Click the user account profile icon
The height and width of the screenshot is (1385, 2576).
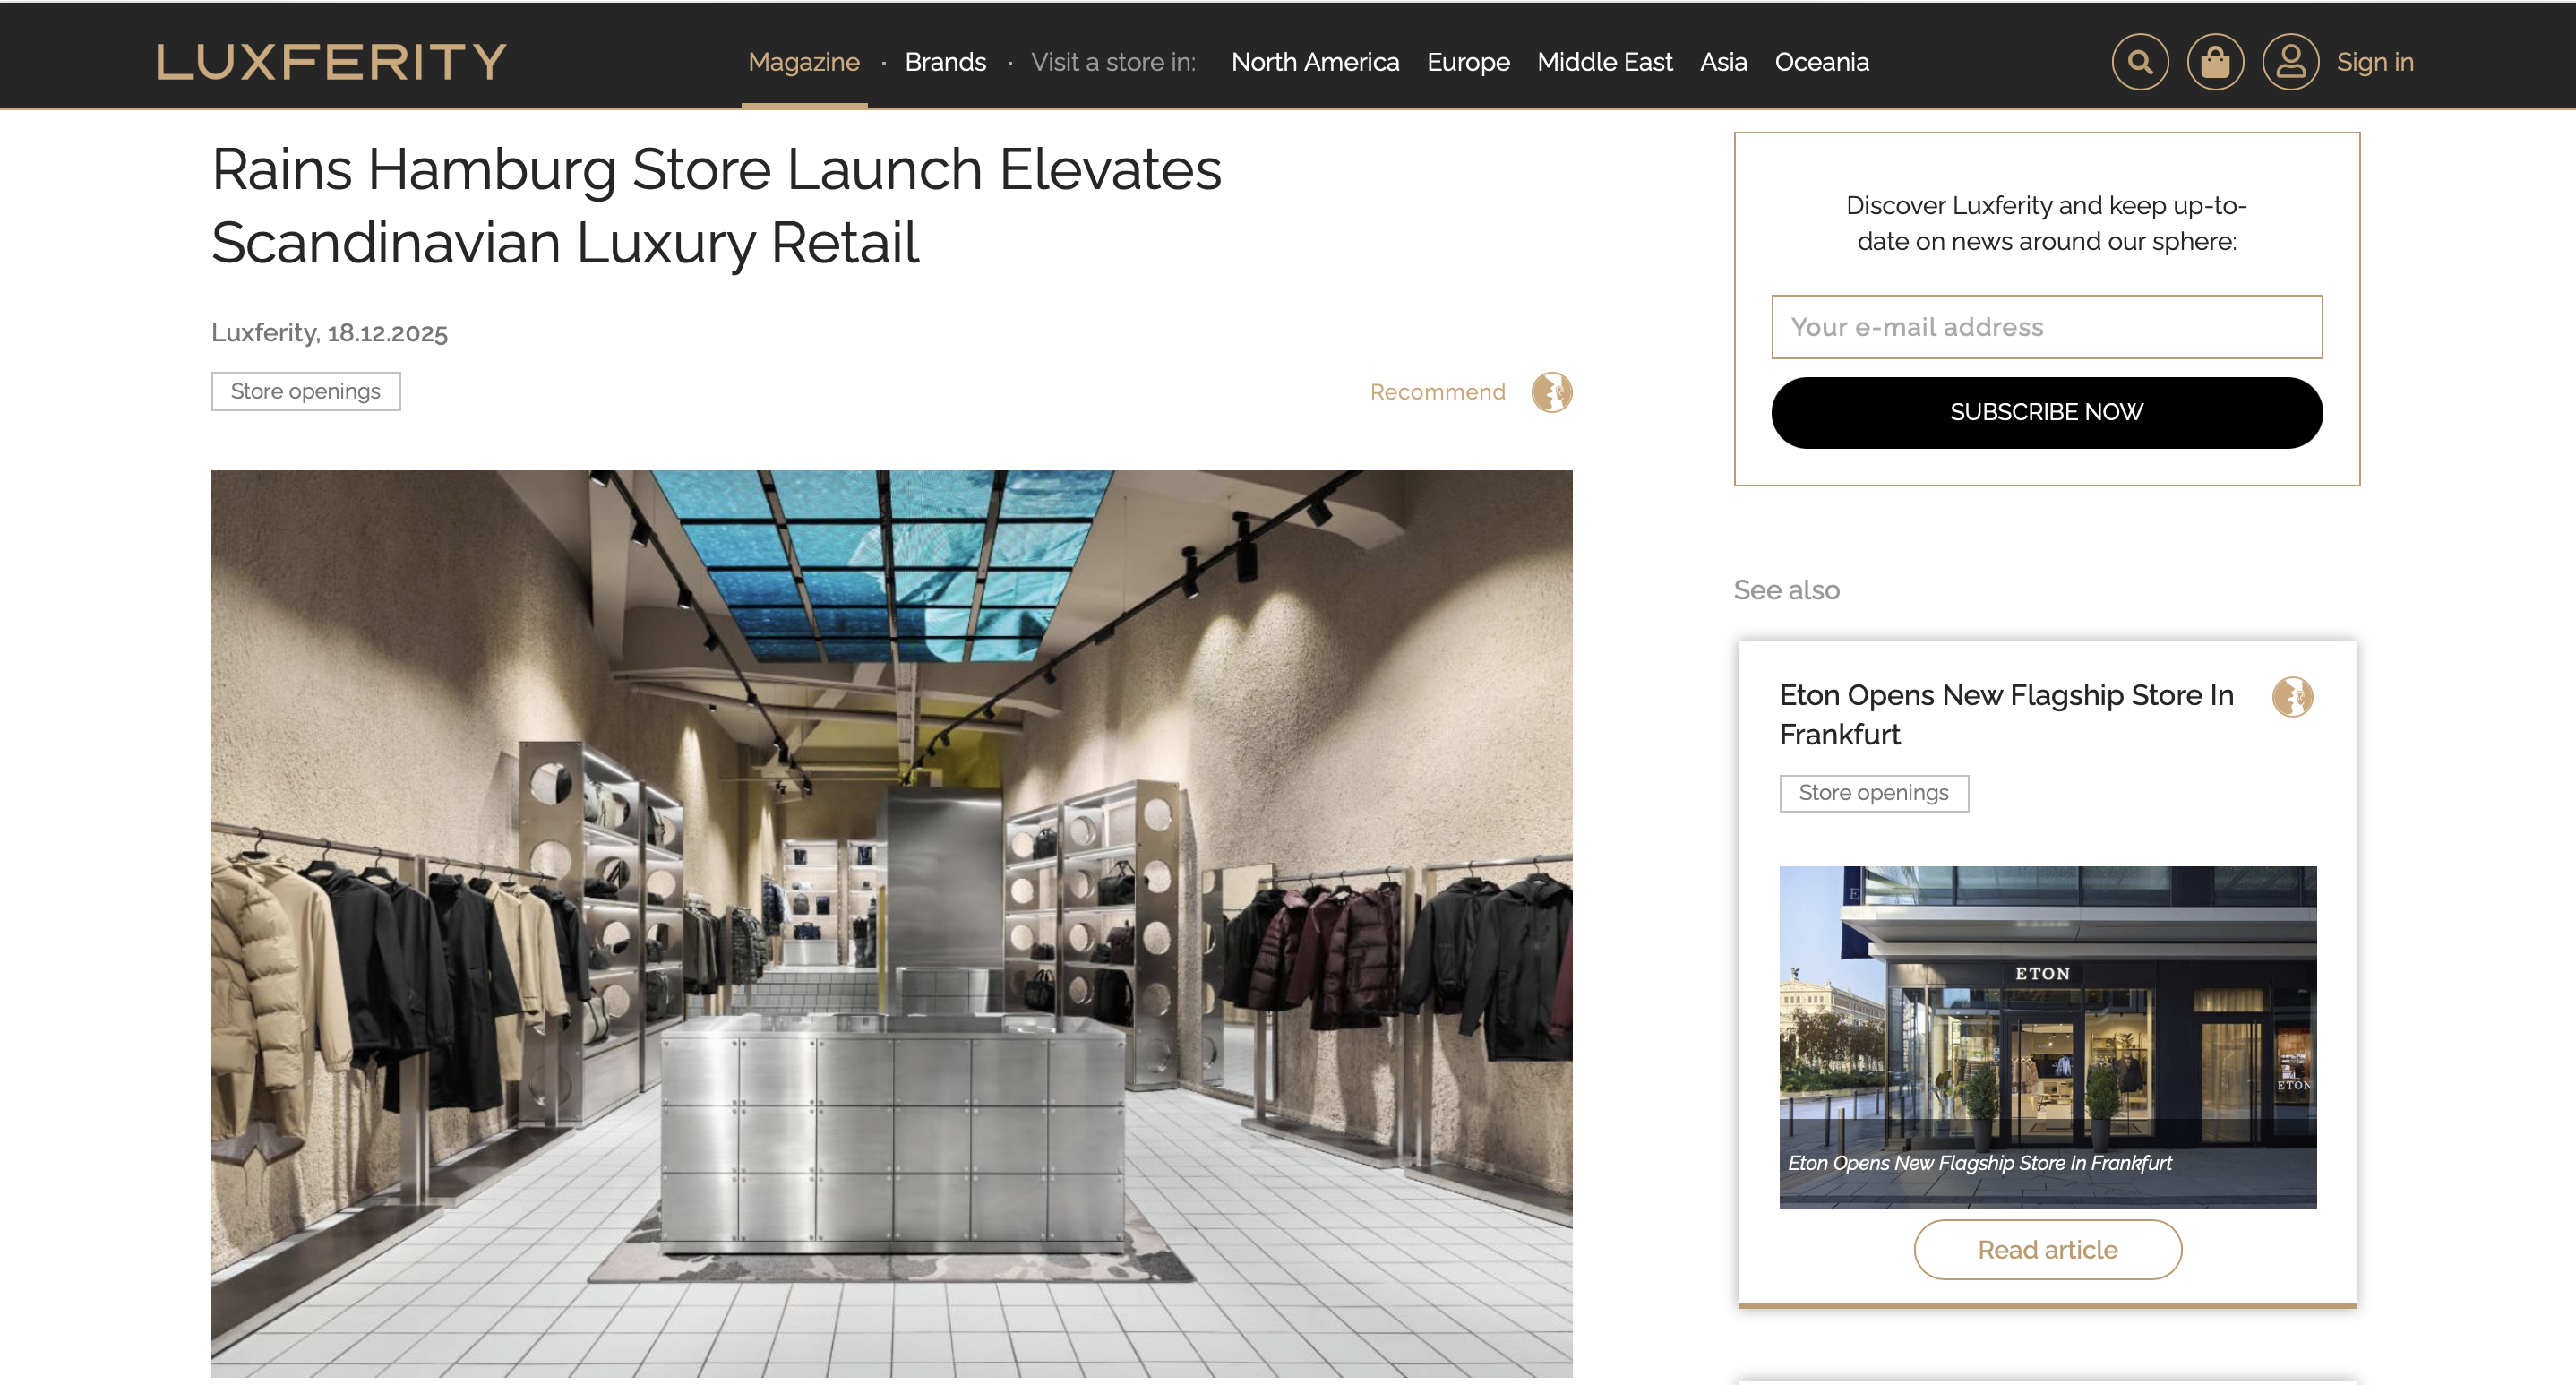(x=2290, y=62)
